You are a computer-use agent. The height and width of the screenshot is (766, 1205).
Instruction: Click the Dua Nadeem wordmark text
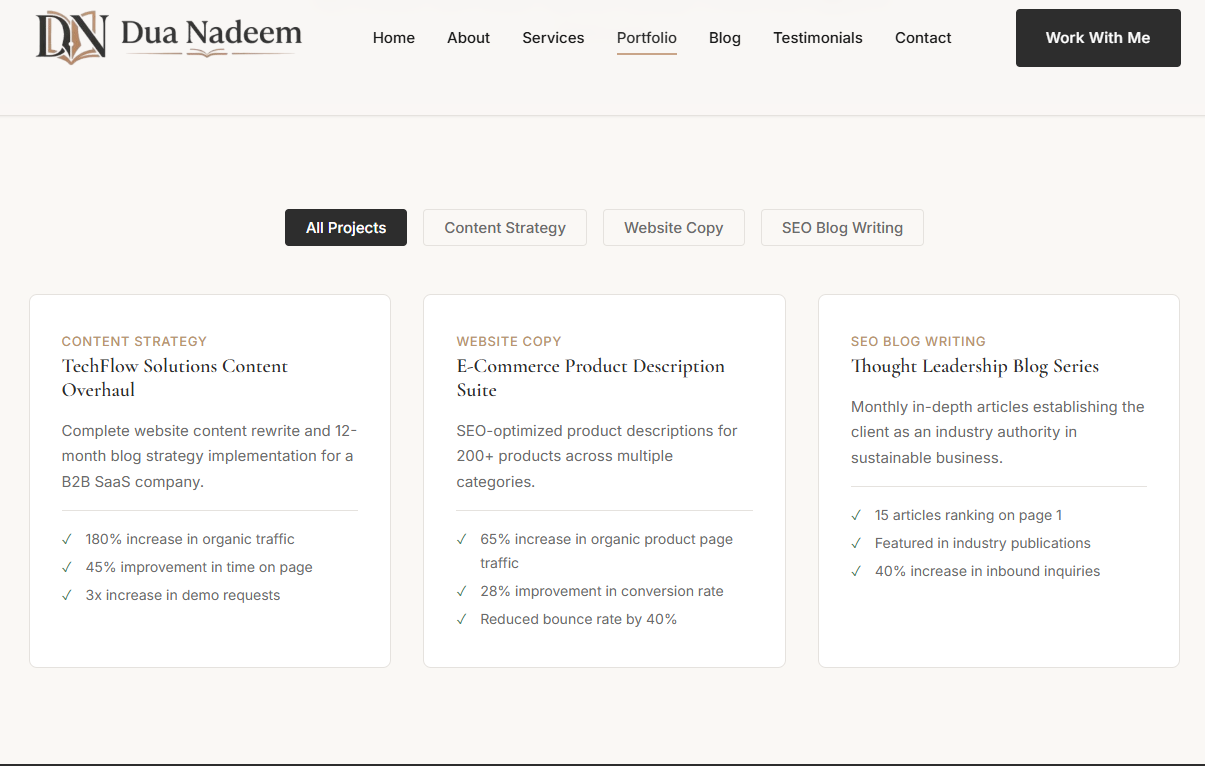tap(210, 33)
